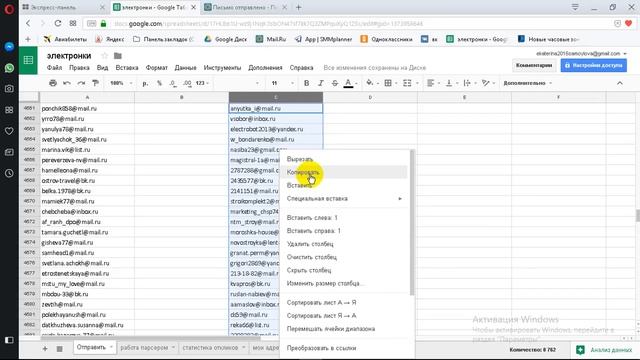Open vertical align options
Screen dimensions: 640x360
click(449, 83)
